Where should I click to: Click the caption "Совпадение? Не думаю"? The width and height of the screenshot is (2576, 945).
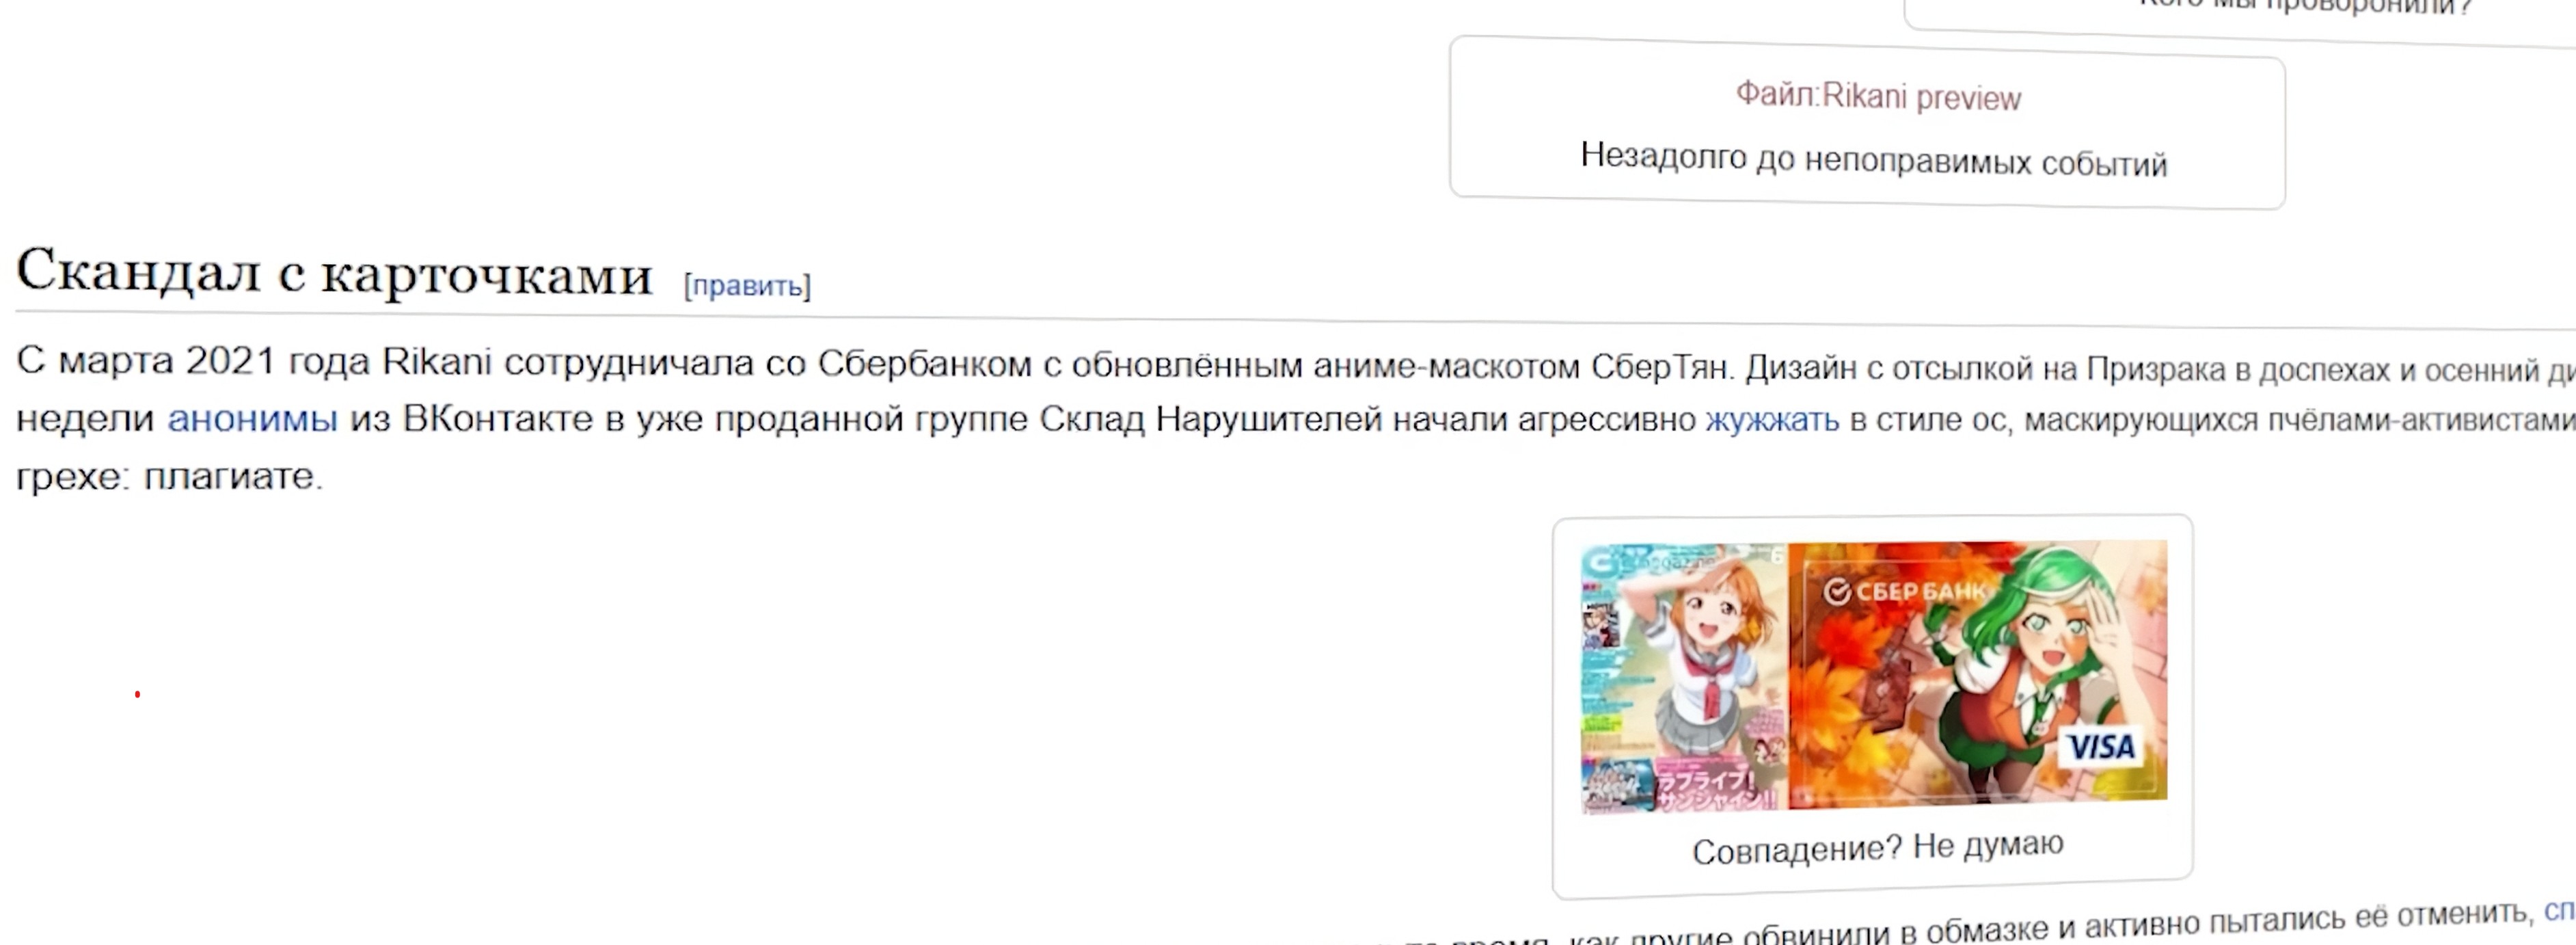(1877, 848)
